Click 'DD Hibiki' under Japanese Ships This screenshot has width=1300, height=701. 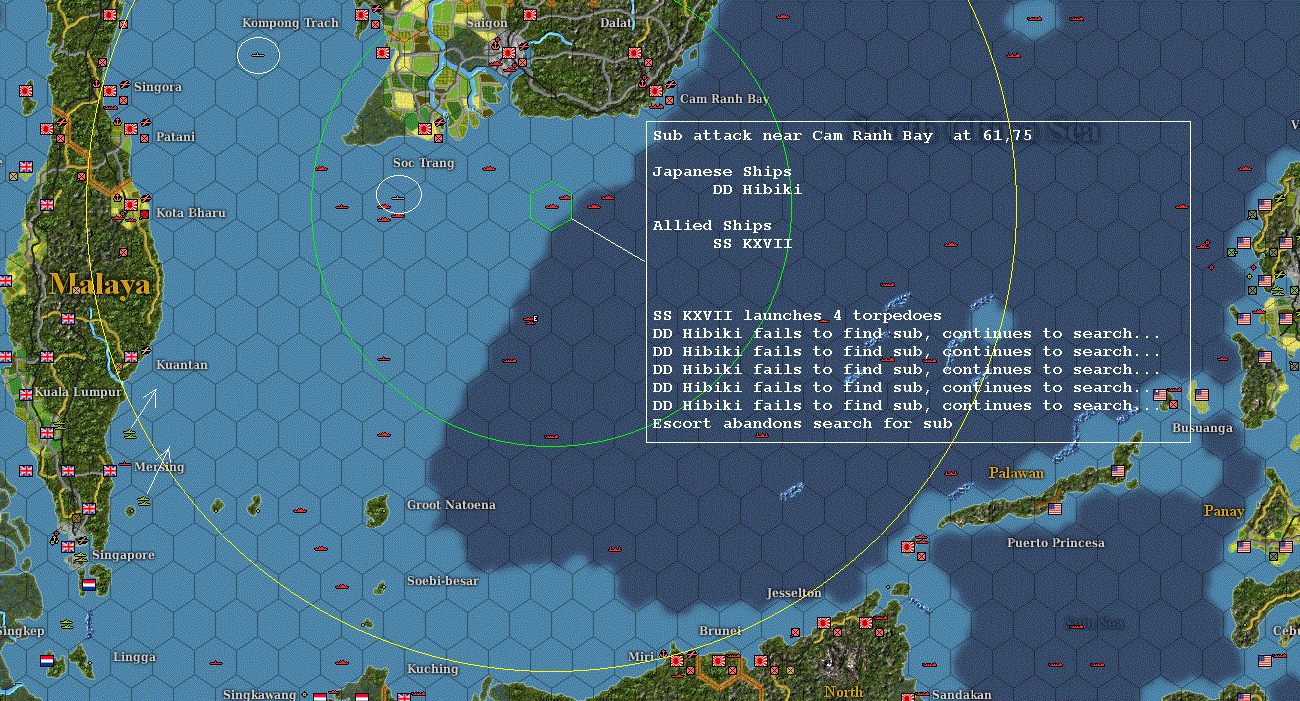[x=757, y=190]
